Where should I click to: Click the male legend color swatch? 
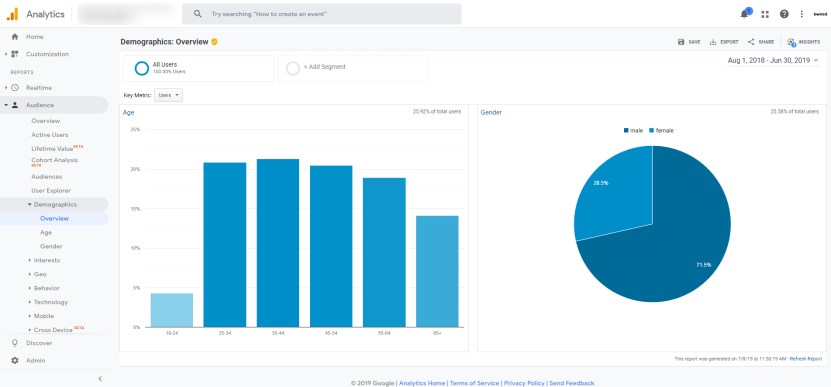tap(626, 130)
